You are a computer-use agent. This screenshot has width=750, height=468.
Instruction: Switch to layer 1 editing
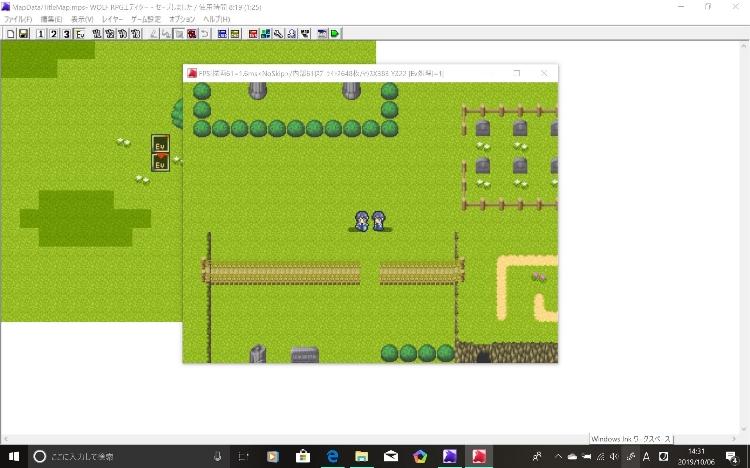[x=40, y=33]
